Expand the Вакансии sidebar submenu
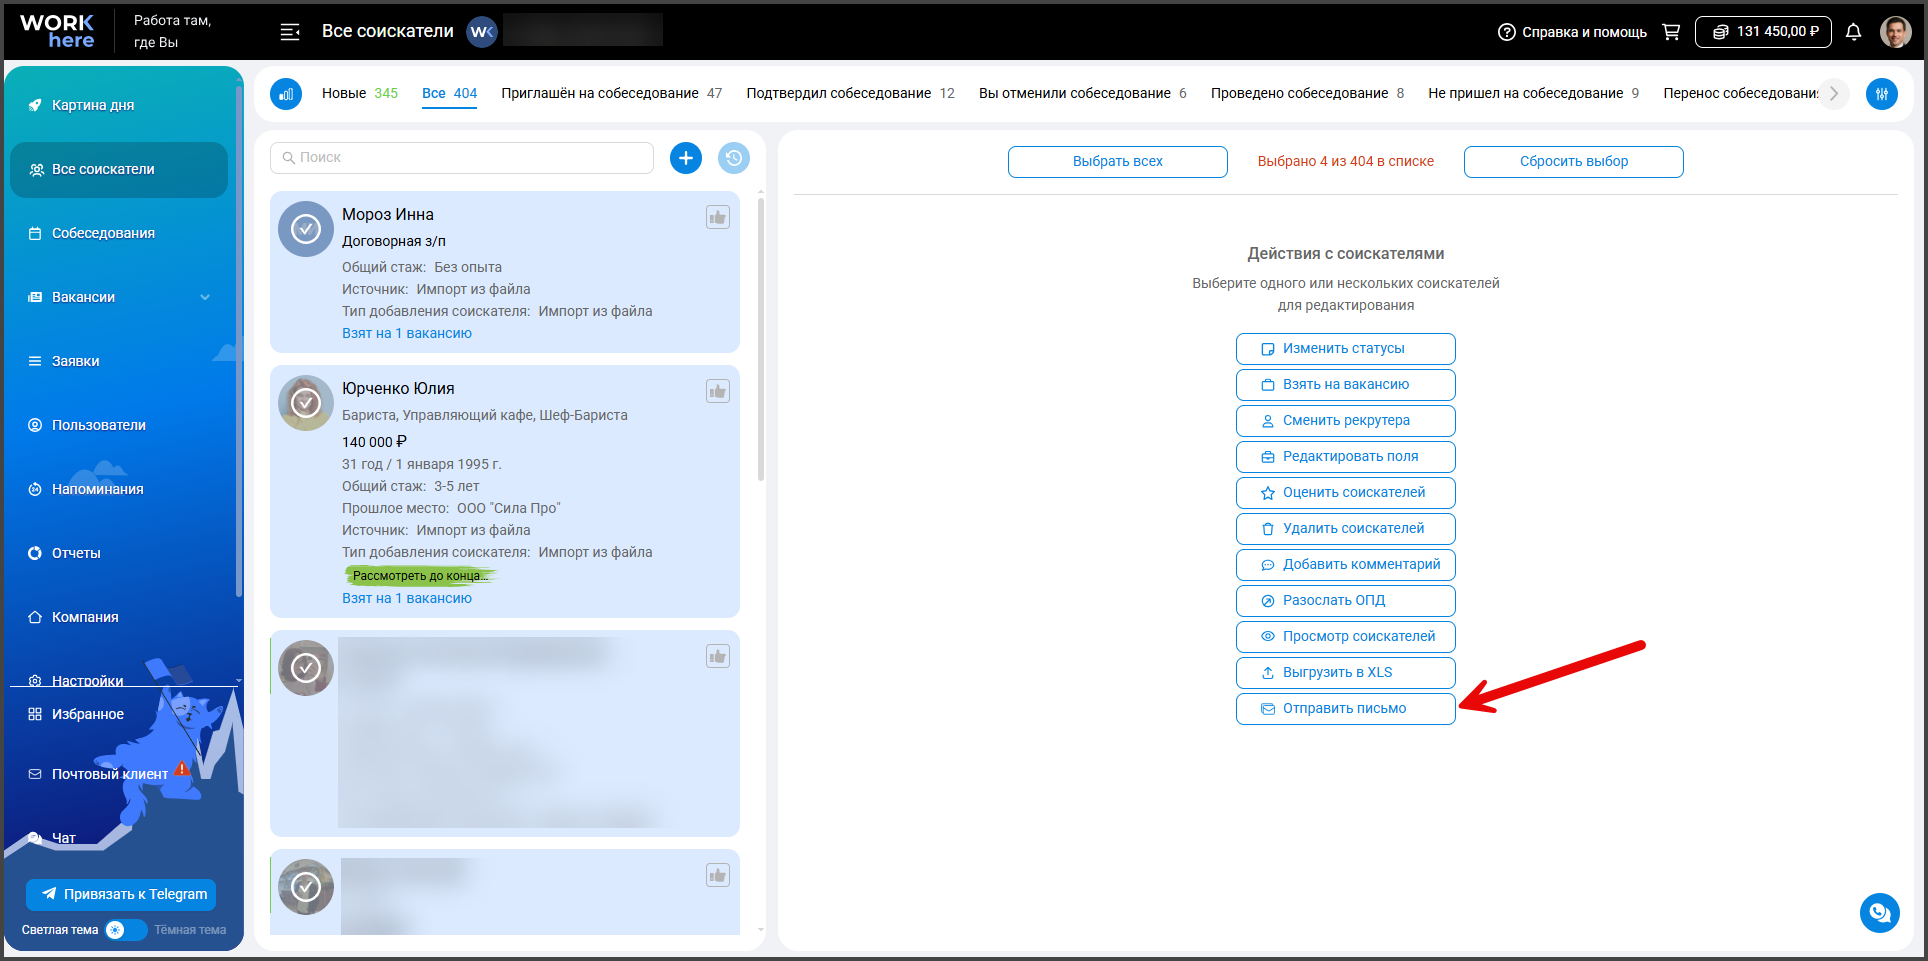Viewport: 1928px width, 961px height. coord(205,297)
